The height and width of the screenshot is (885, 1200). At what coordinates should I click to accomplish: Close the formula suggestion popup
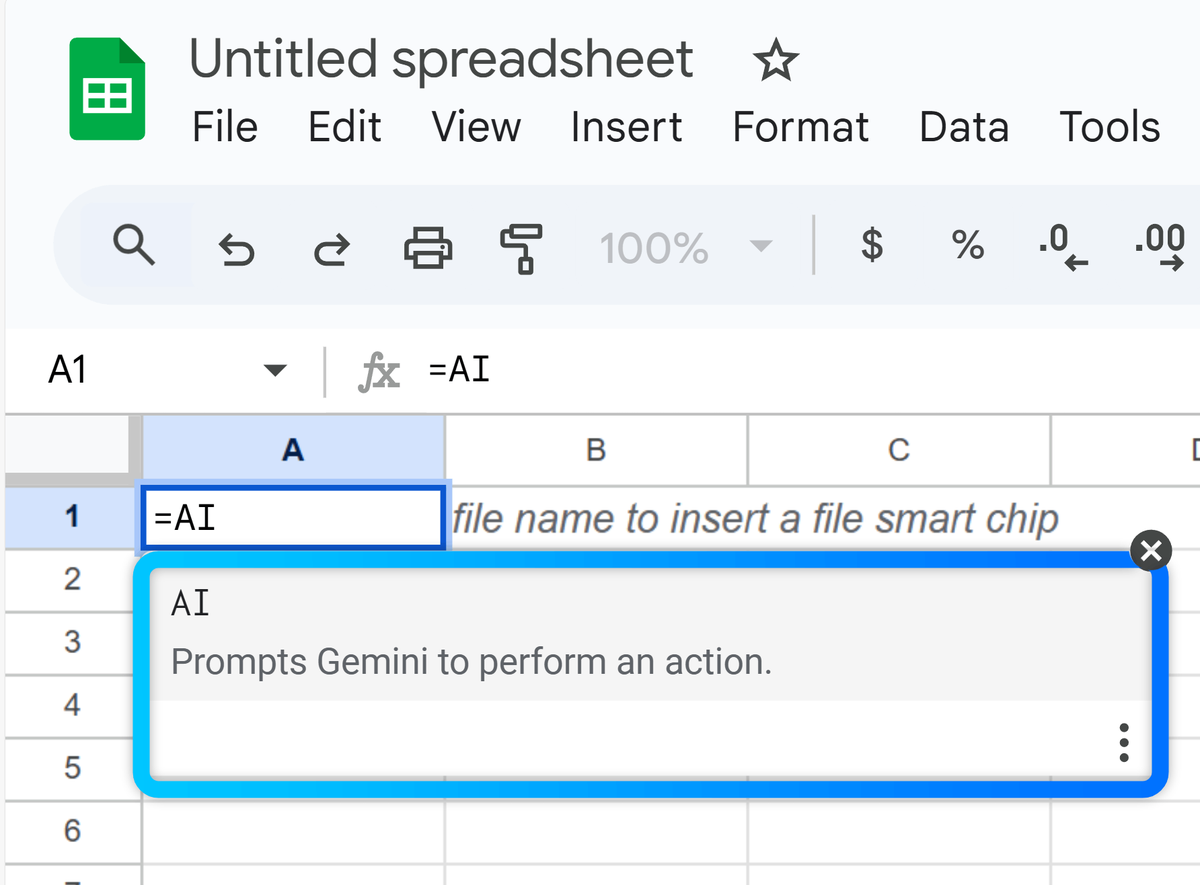[1151, 550]
